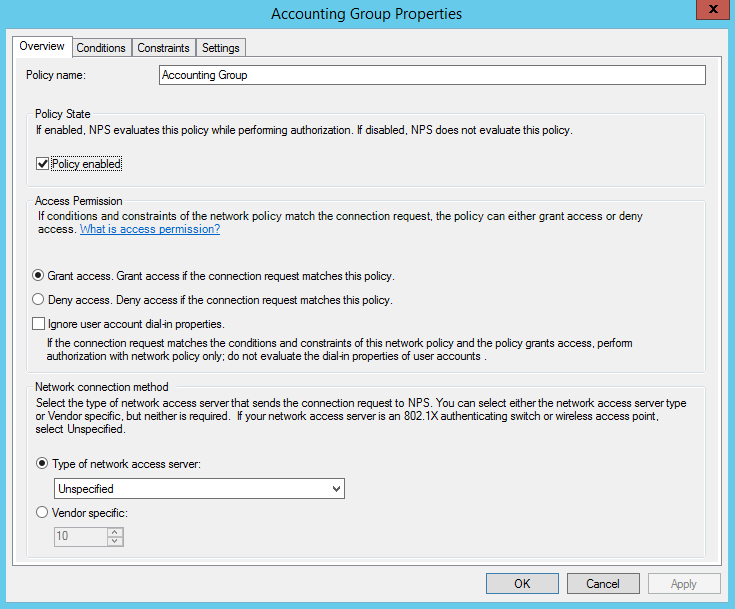This screenshot has width=735, height=609.
Task: Uncheck the Policy enabled checkbox
Action: [x=42, y=164]
